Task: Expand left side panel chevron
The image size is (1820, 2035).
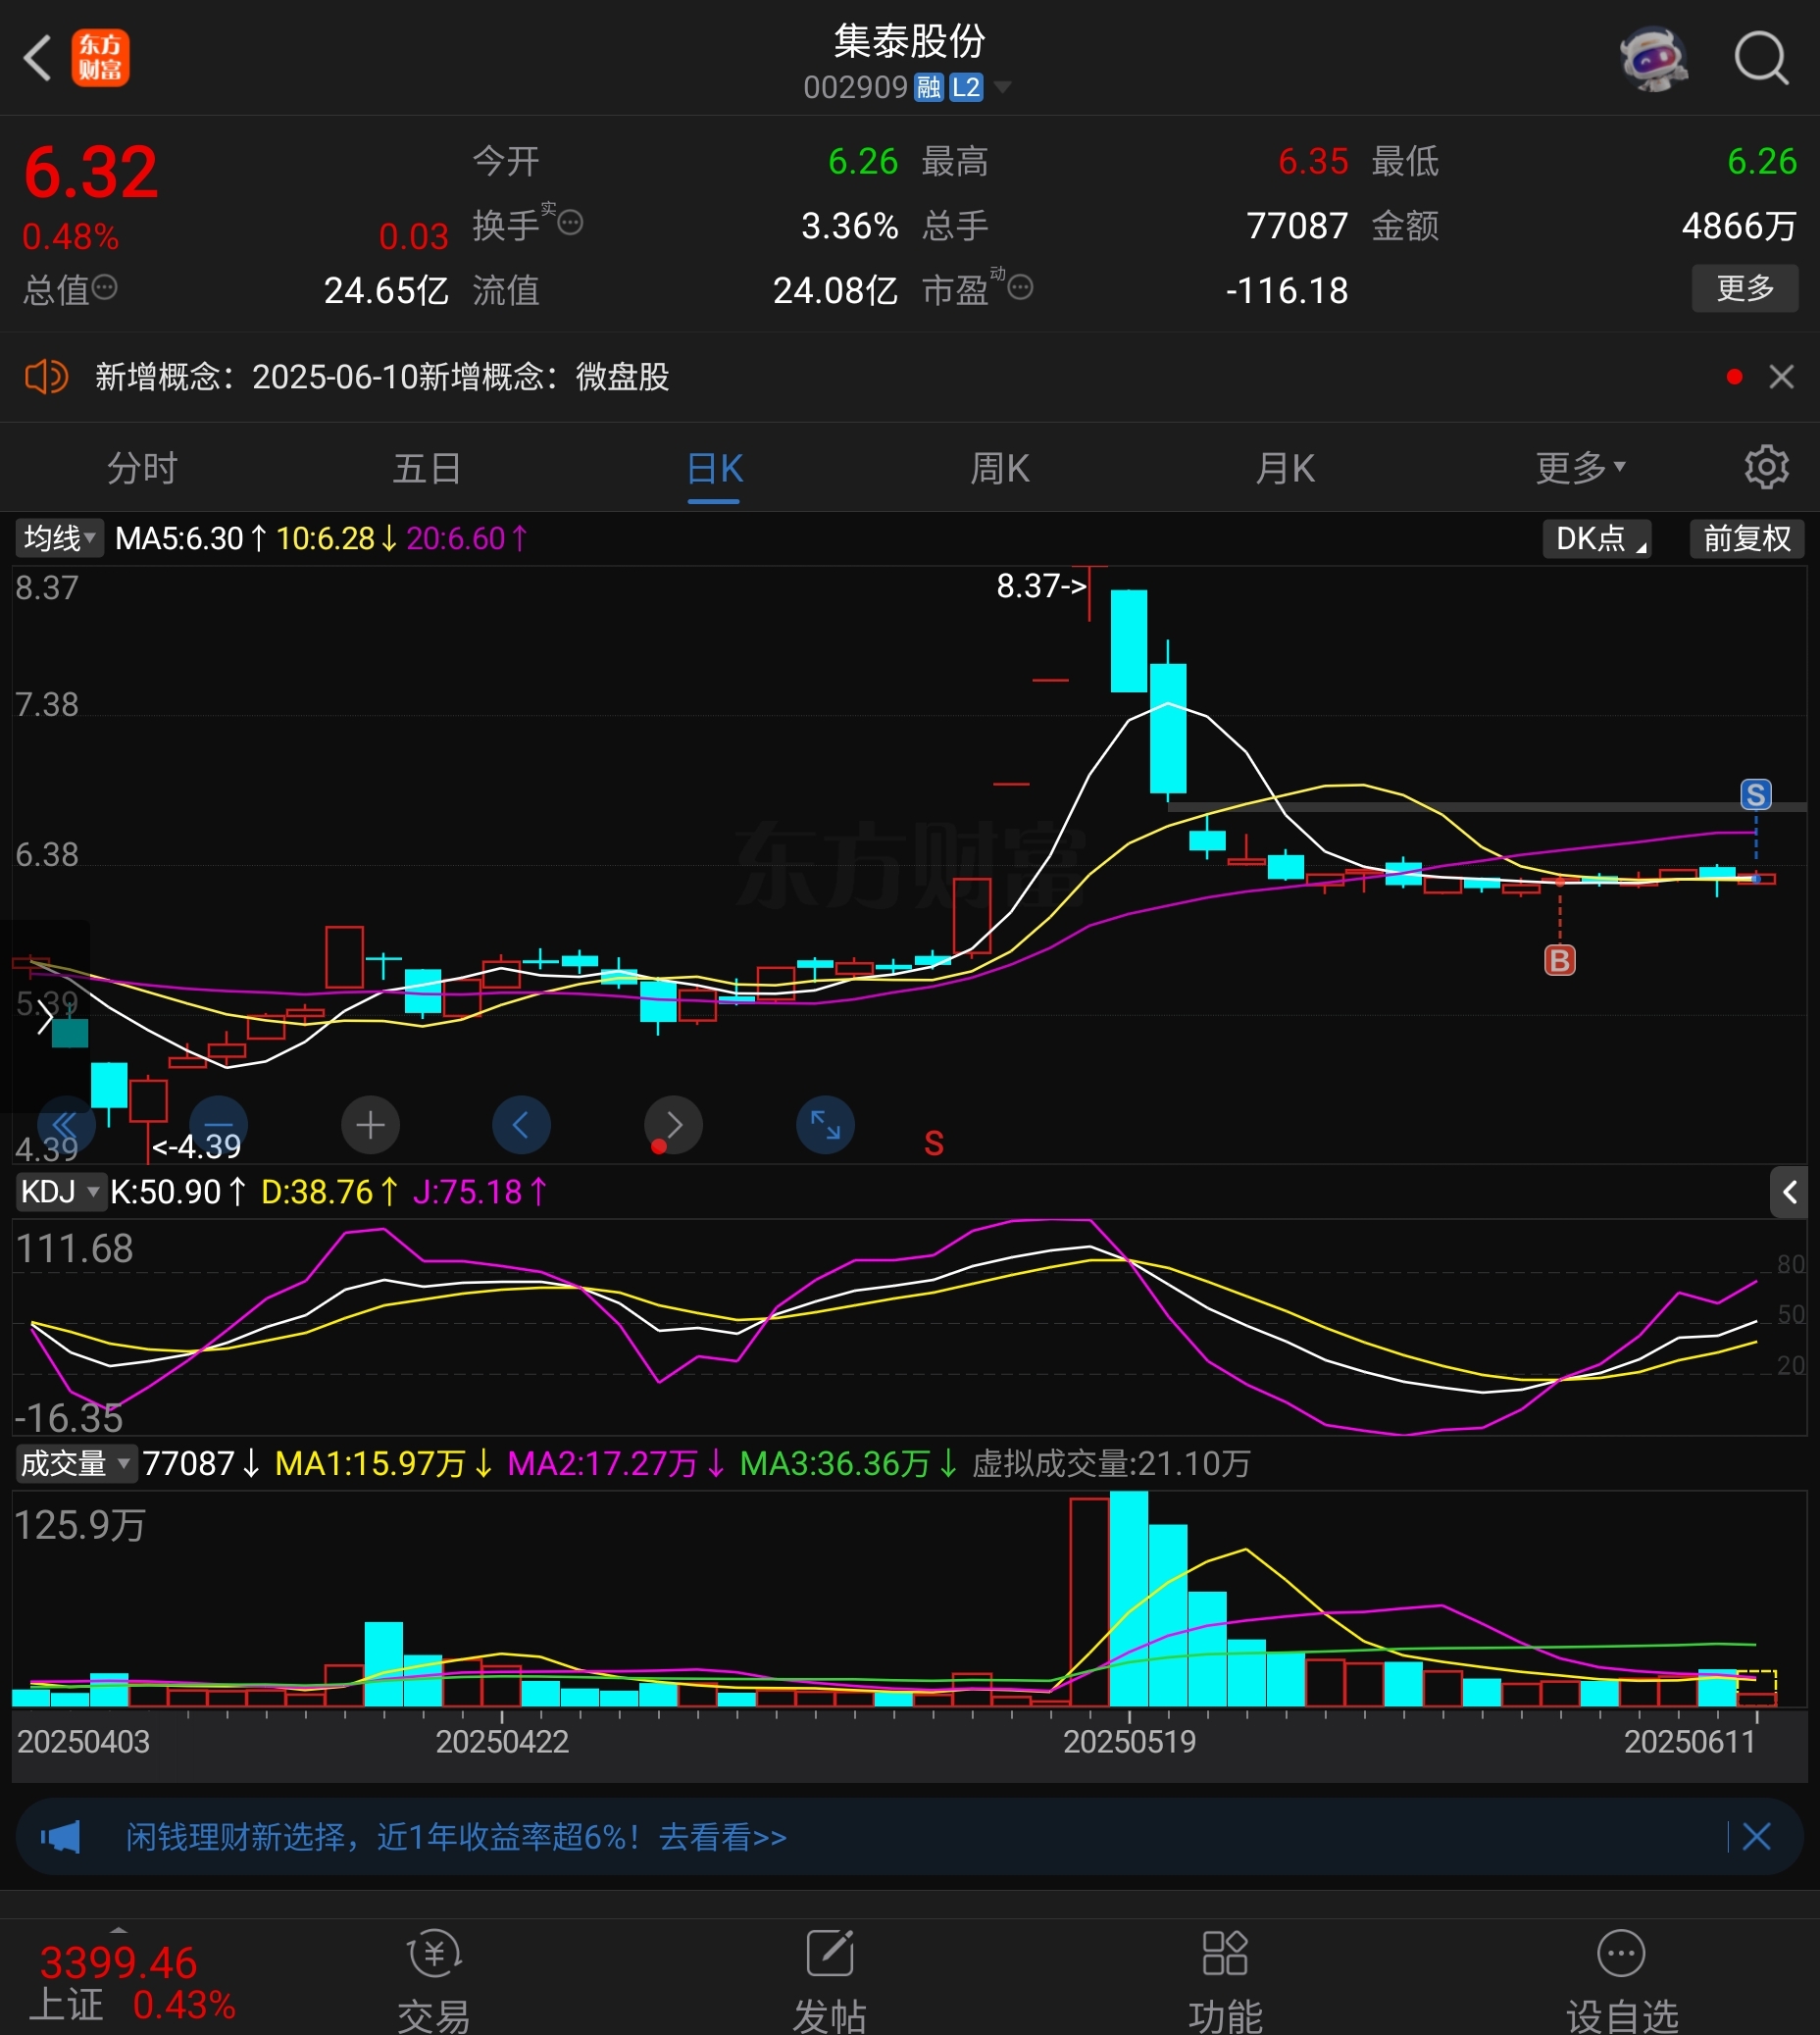Action: click(44, 1019)
